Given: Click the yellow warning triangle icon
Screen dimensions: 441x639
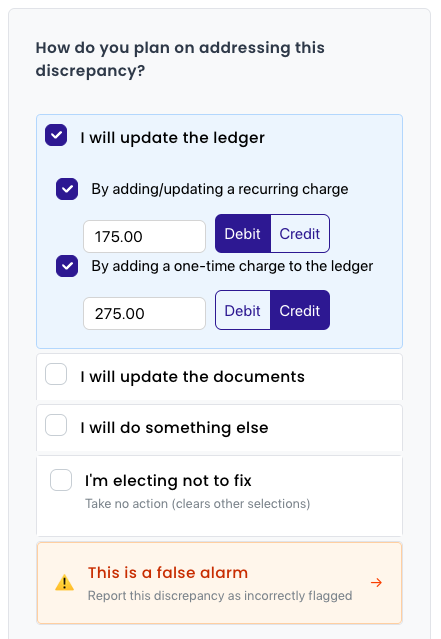Looking at the screenshot, I should pyautogui.click(x=64, y=583).
